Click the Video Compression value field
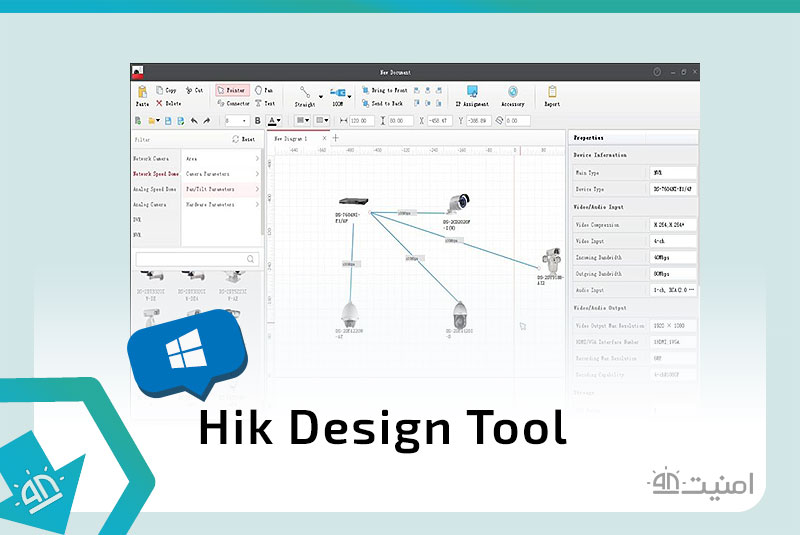Viewport: 800px width, 535px height. pyautogui.click(x=673, y=225)
